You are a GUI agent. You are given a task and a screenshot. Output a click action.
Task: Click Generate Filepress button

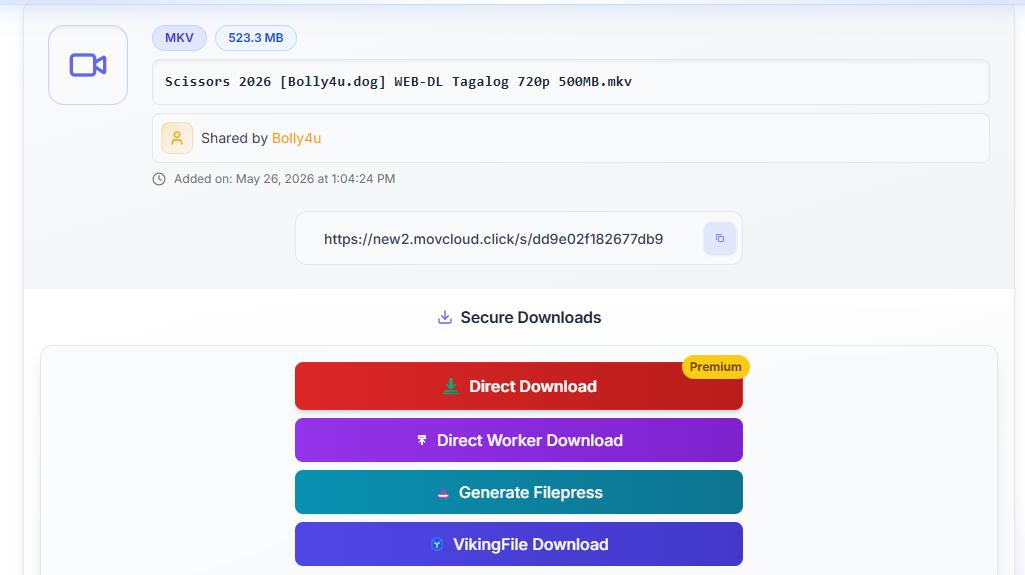tap(518, 492)
